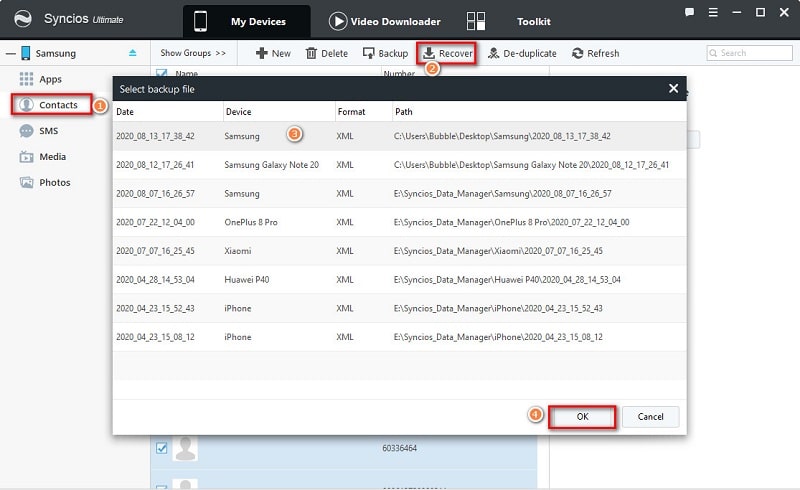Screen dimensions: 800x490
Task: Expand Show Groups panel
Action: pos(193,53)
